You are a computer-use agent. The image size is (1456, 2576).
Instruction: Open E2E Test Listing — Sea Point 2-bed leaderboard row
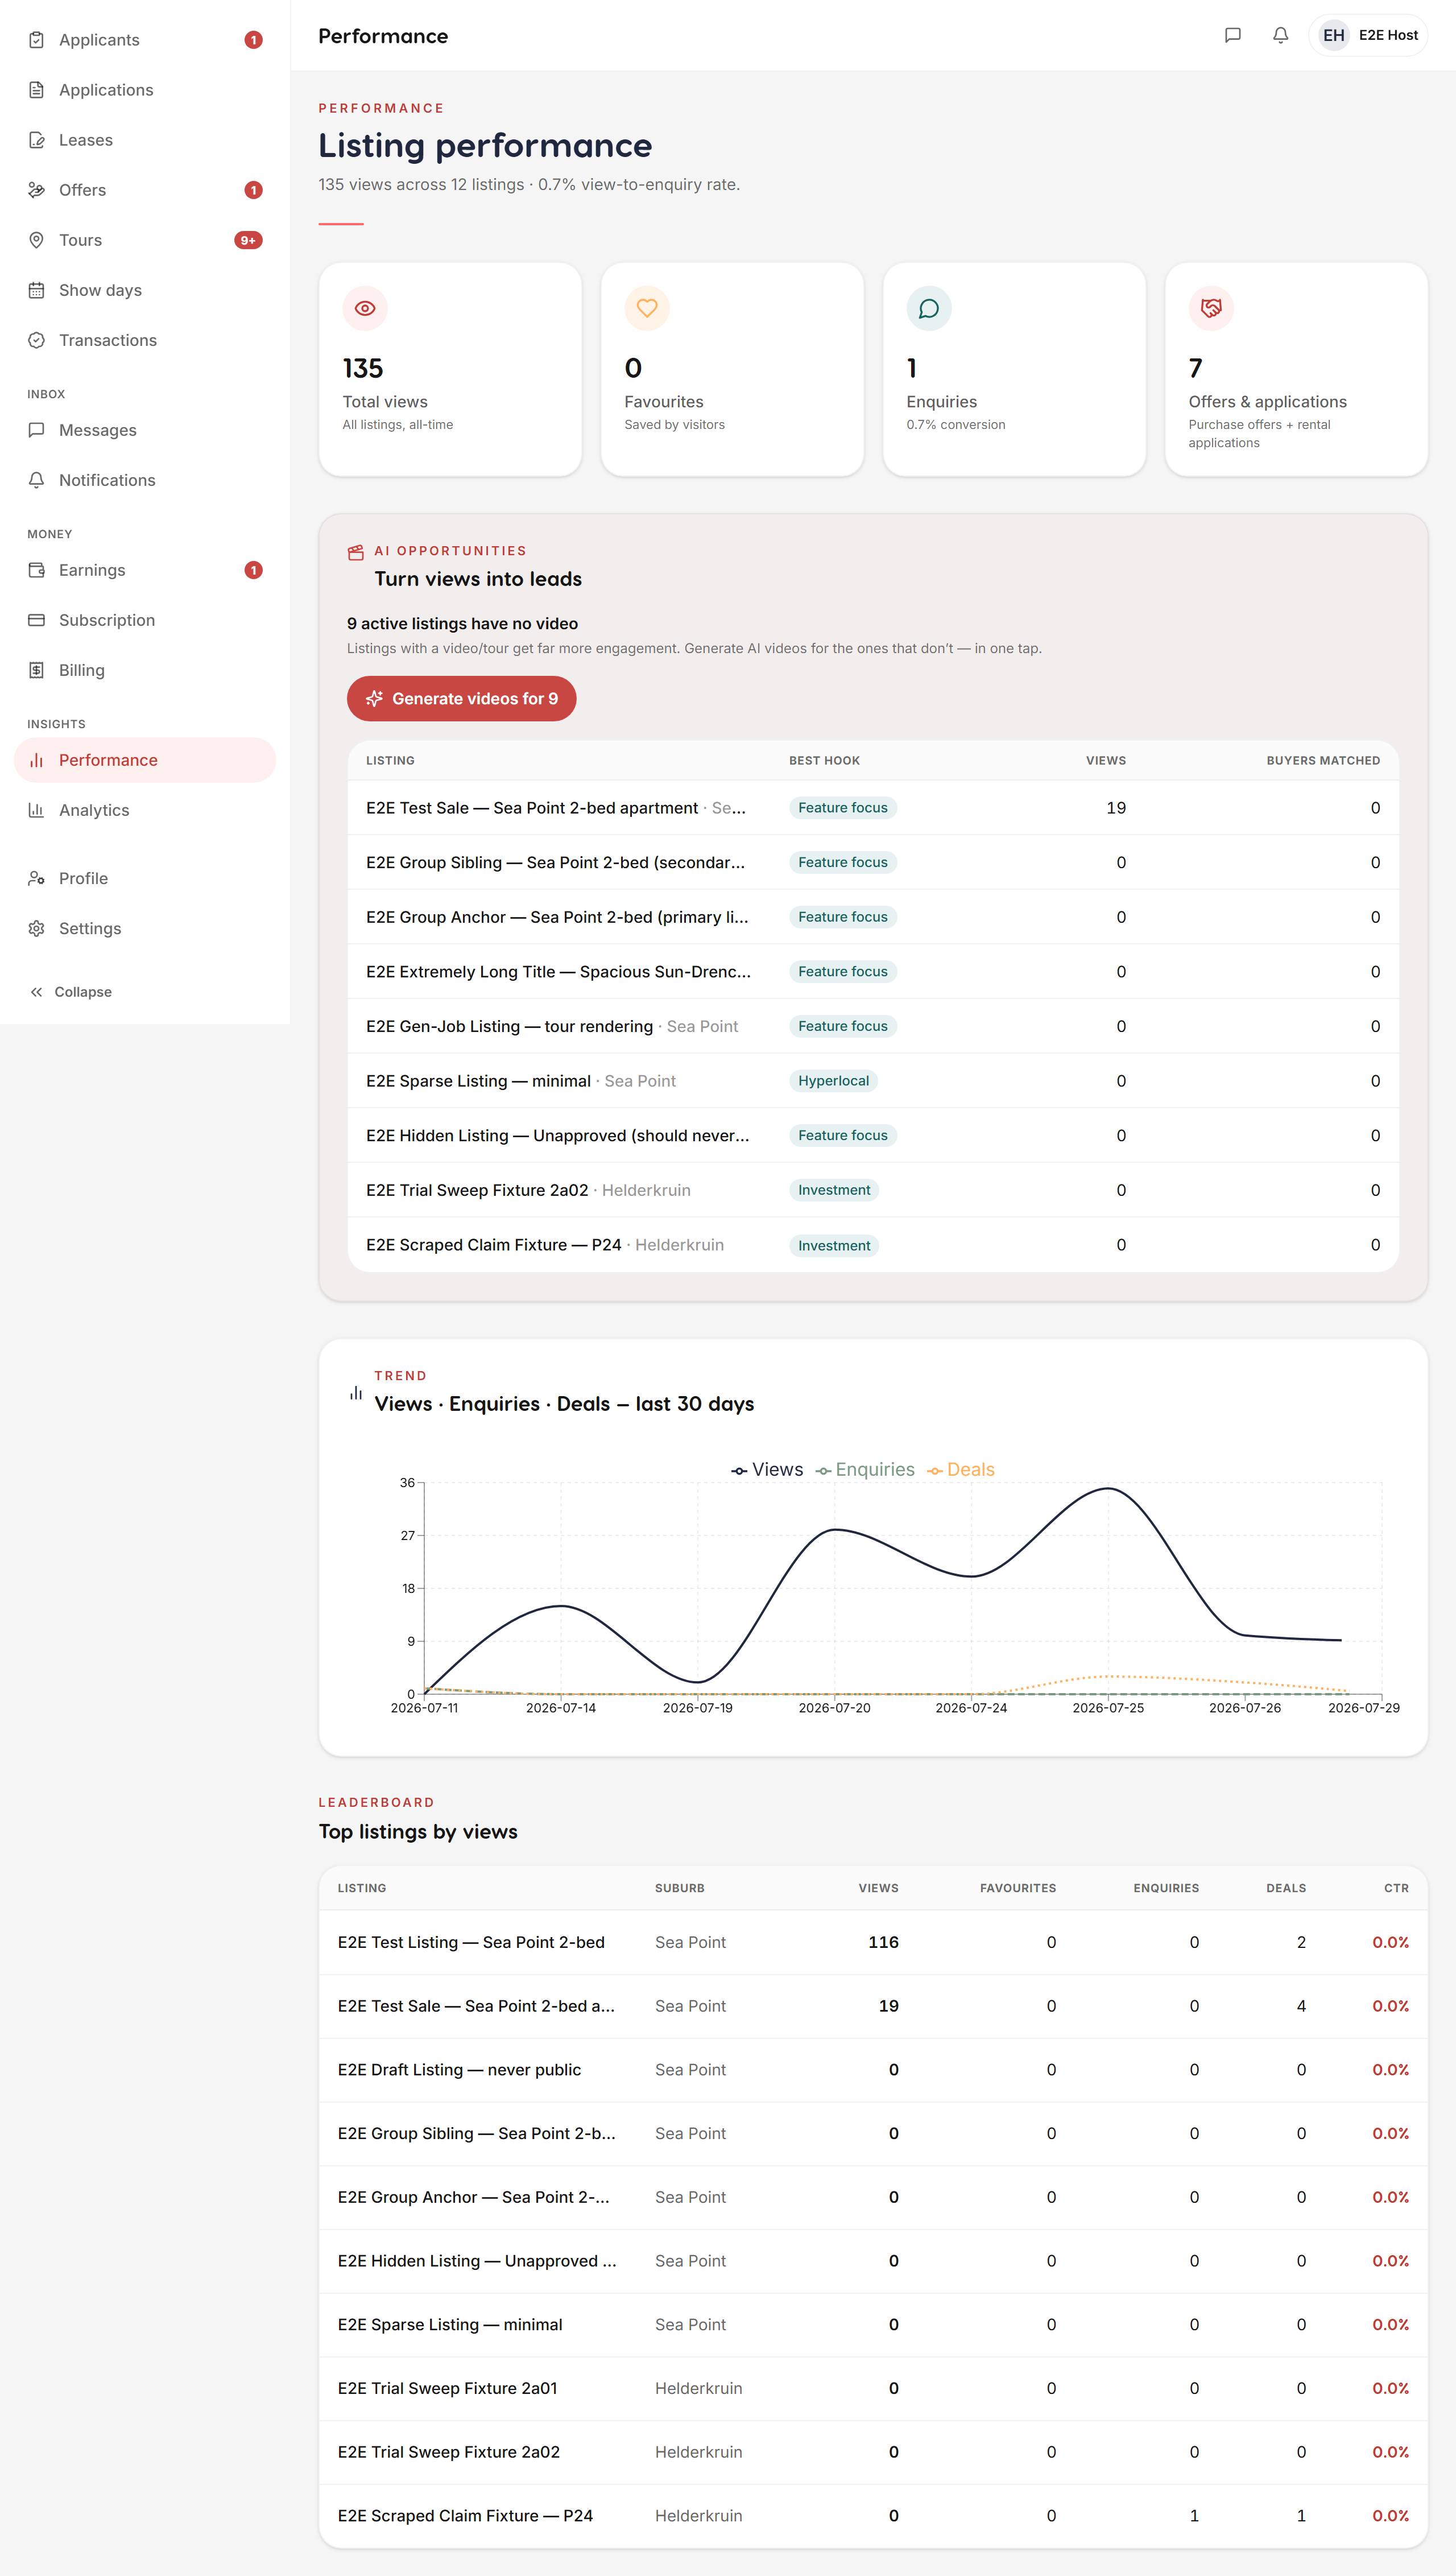coord(873,1942)
